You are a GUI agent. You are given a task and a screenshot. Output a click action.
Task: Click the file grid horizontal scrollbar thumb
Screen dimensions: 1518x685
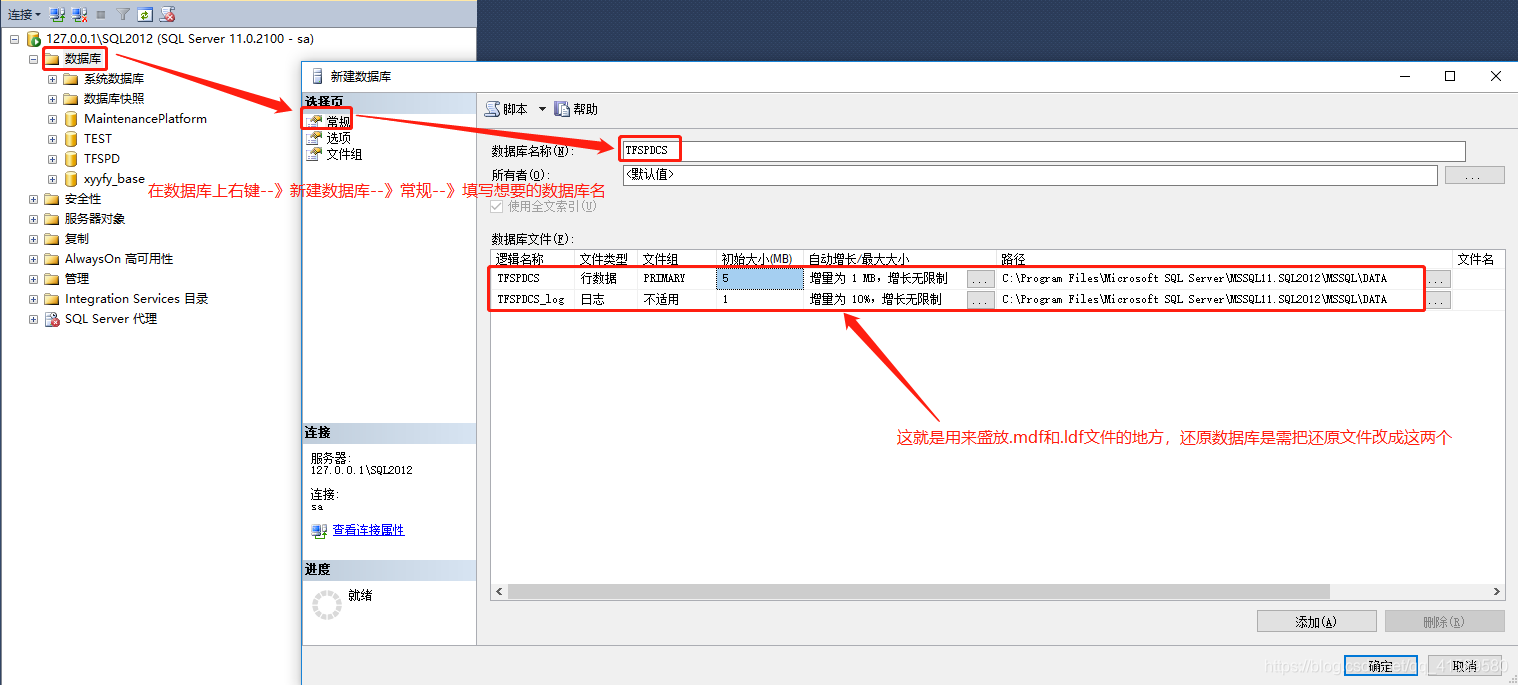919,592
